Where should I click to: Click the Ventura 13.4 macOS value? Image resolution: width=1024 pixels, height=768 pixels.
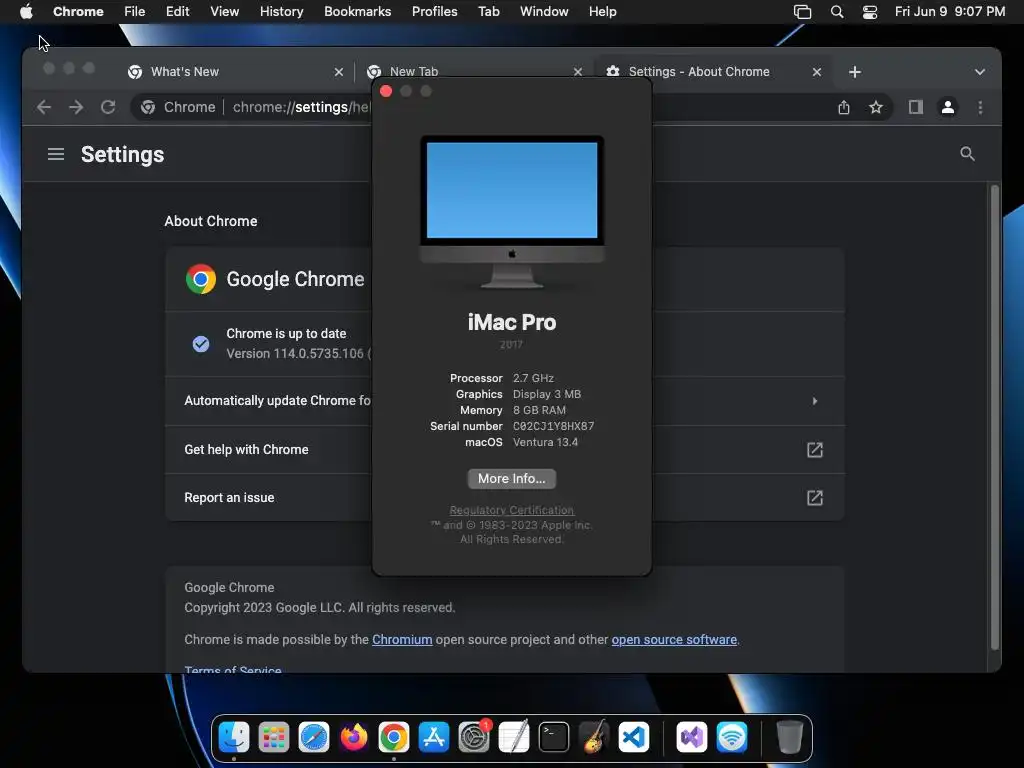545,442
